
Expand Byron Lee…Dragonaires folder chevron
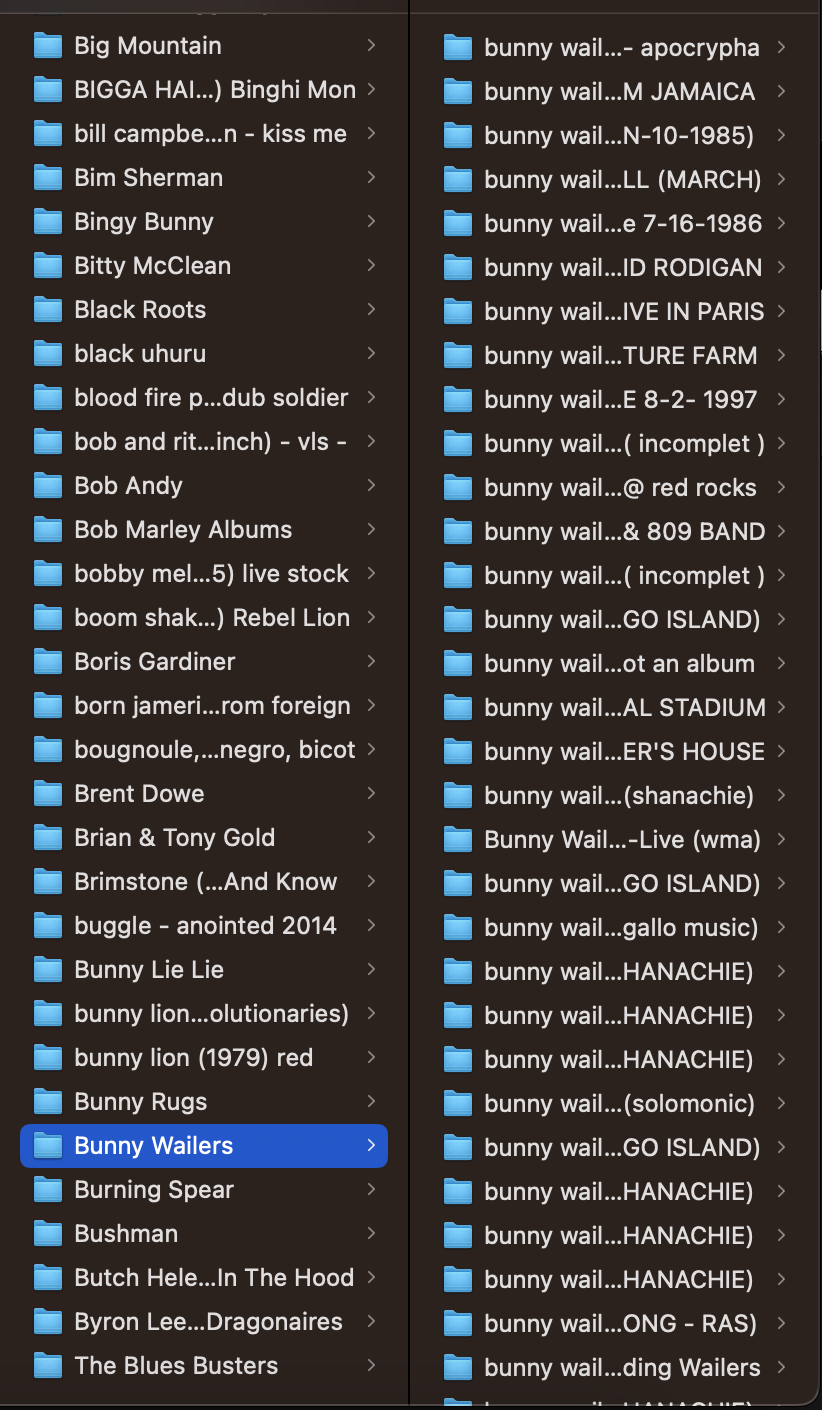371,1322
